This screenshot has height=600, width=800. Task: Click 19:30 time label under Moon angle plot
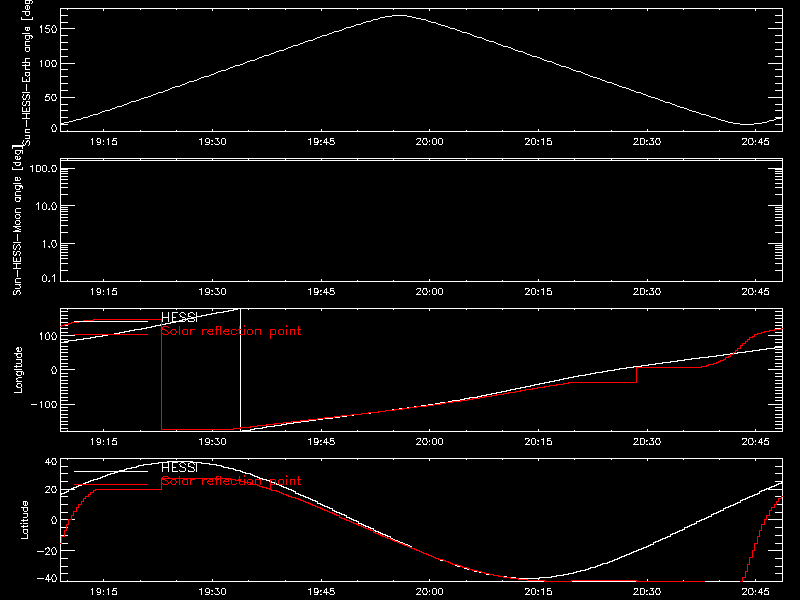click(x=212, y=292)
